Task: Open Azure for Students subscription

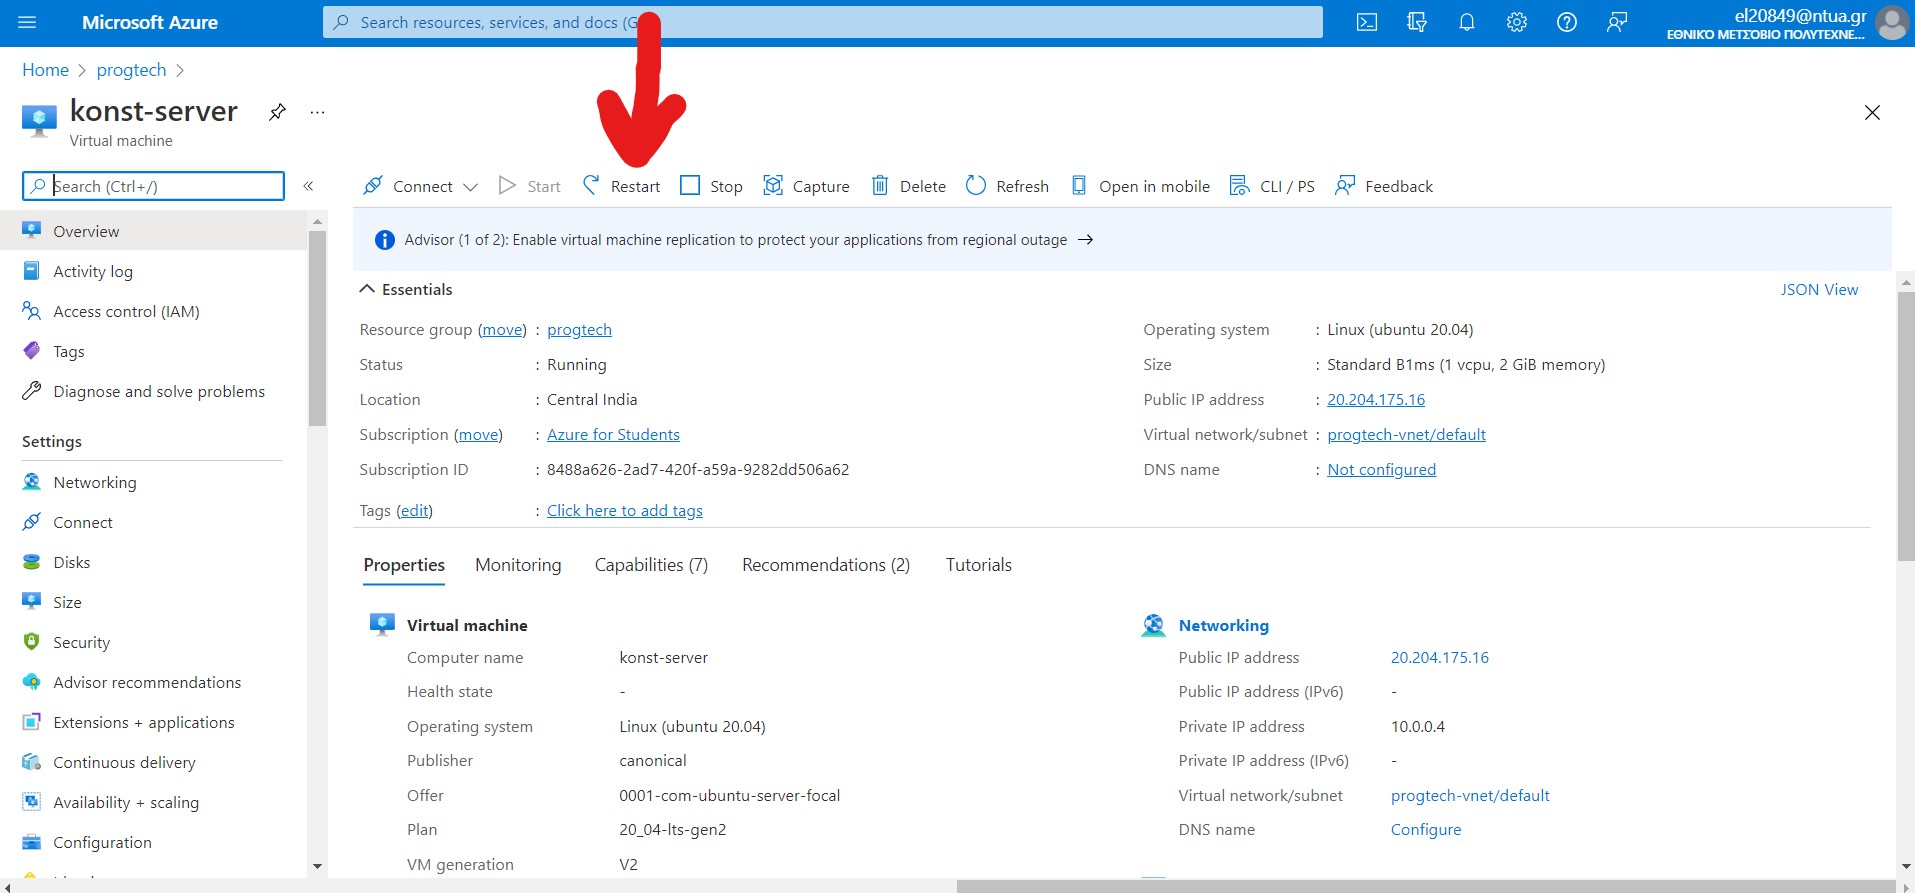Action: coord(613,435)
